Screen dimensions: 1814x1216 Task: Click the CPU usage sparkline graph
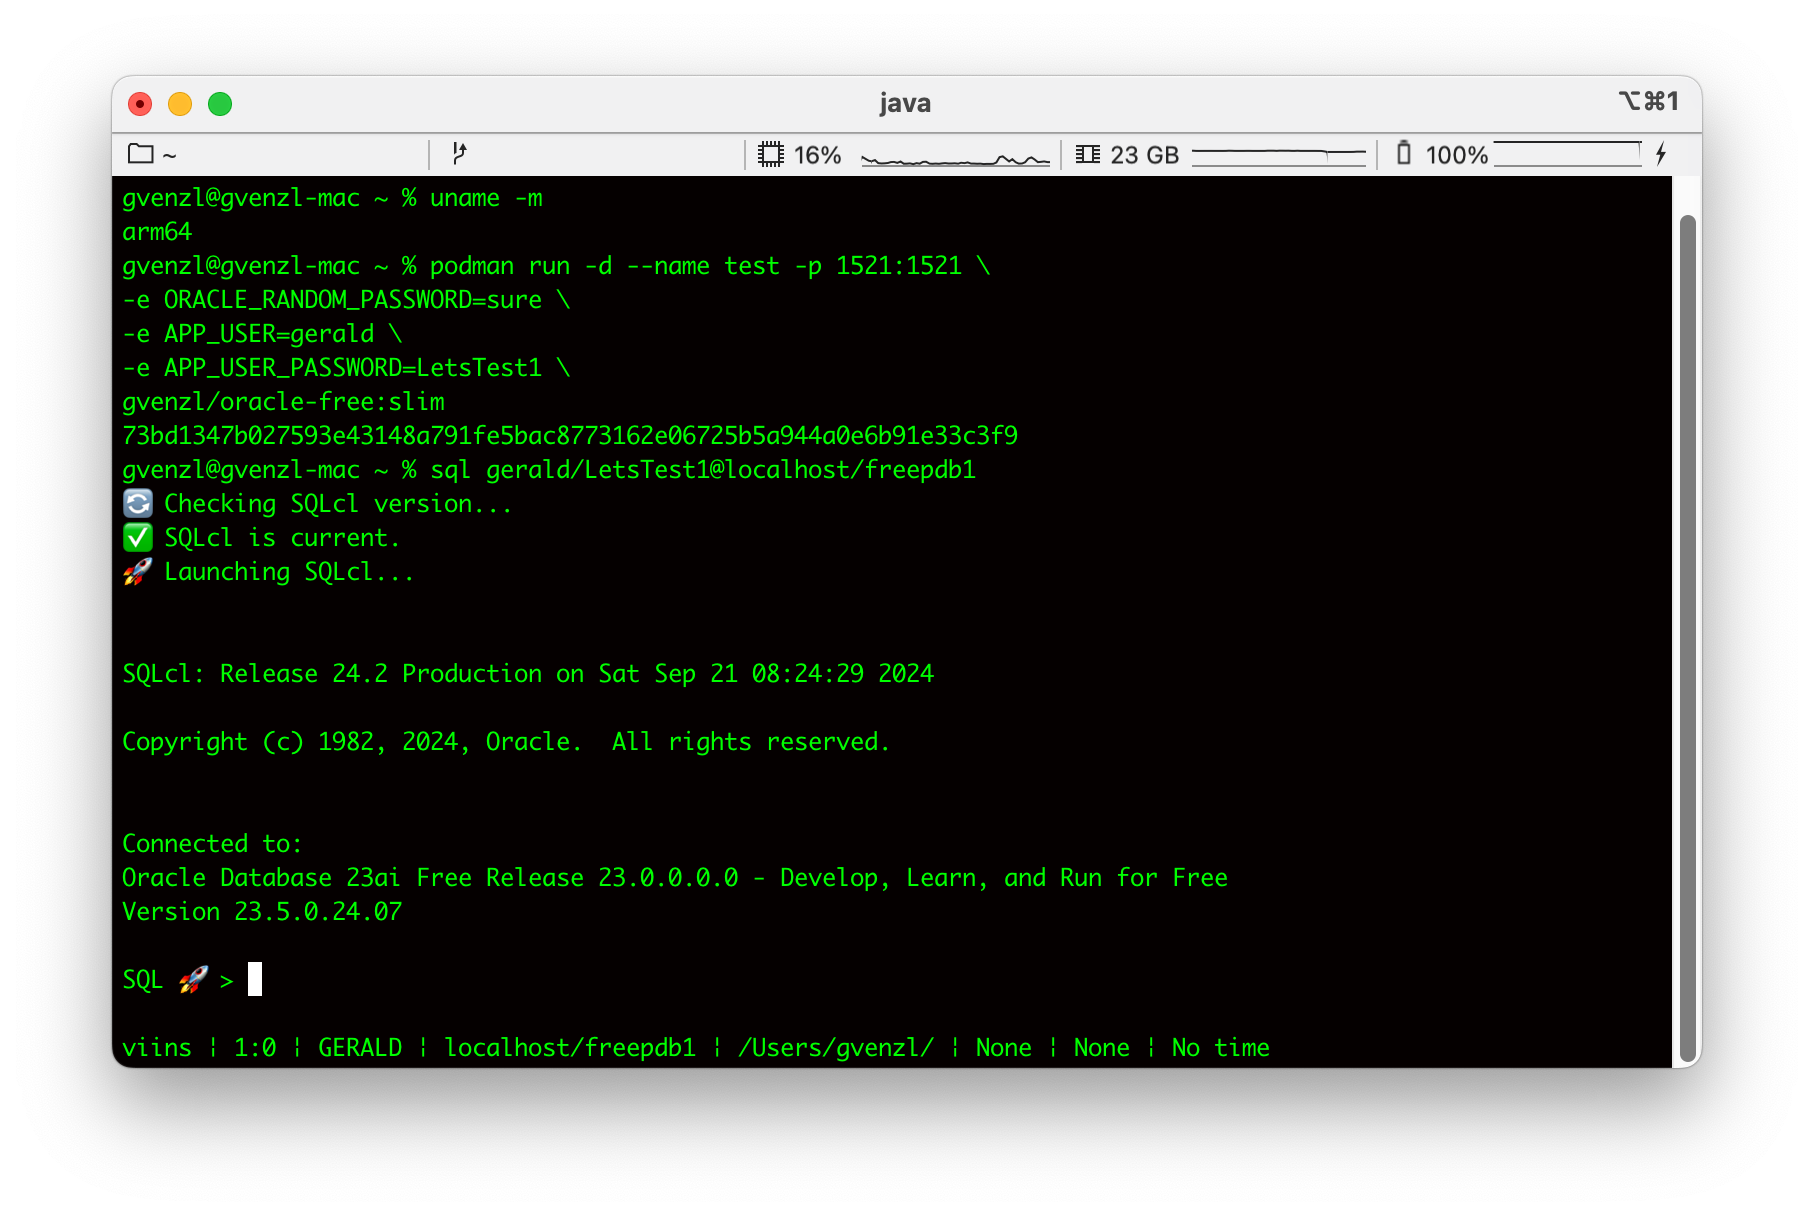click(x=955, y=158)
